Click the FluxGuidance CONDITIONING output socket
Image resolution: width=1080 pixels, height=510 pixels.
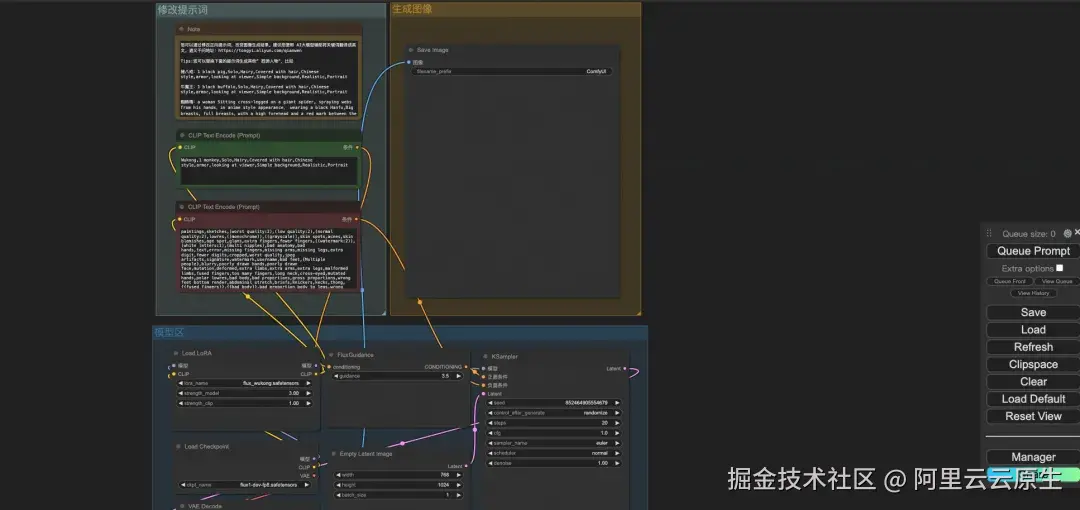(466, 367)
